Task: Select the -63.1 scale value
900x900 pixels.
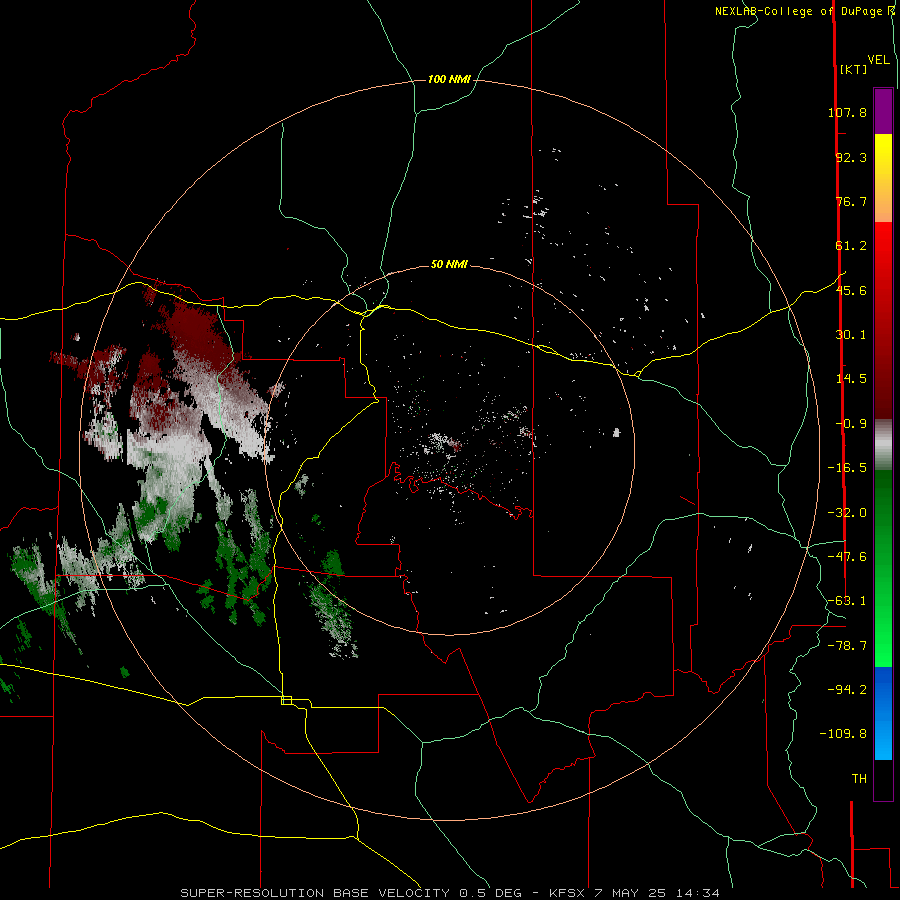Action: pos(847,601)
